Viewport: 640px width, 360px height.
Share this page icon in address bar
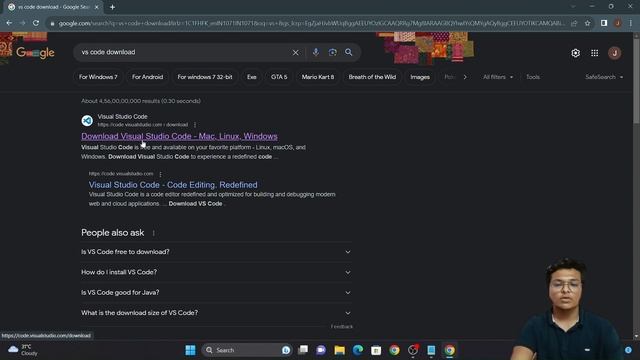574,23
